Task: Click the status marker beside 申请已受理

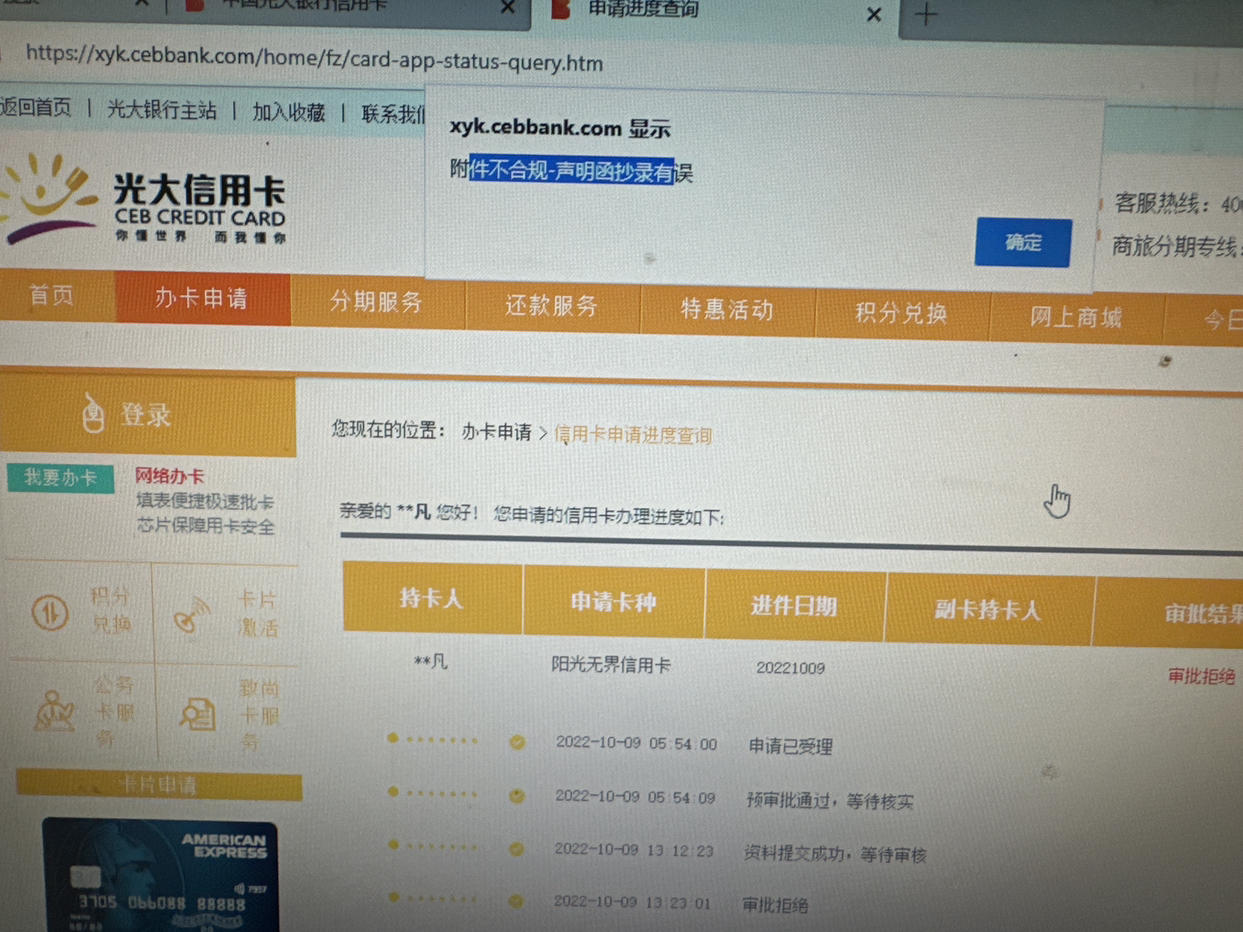Action: pyautogui.click(x=517, y=742)
